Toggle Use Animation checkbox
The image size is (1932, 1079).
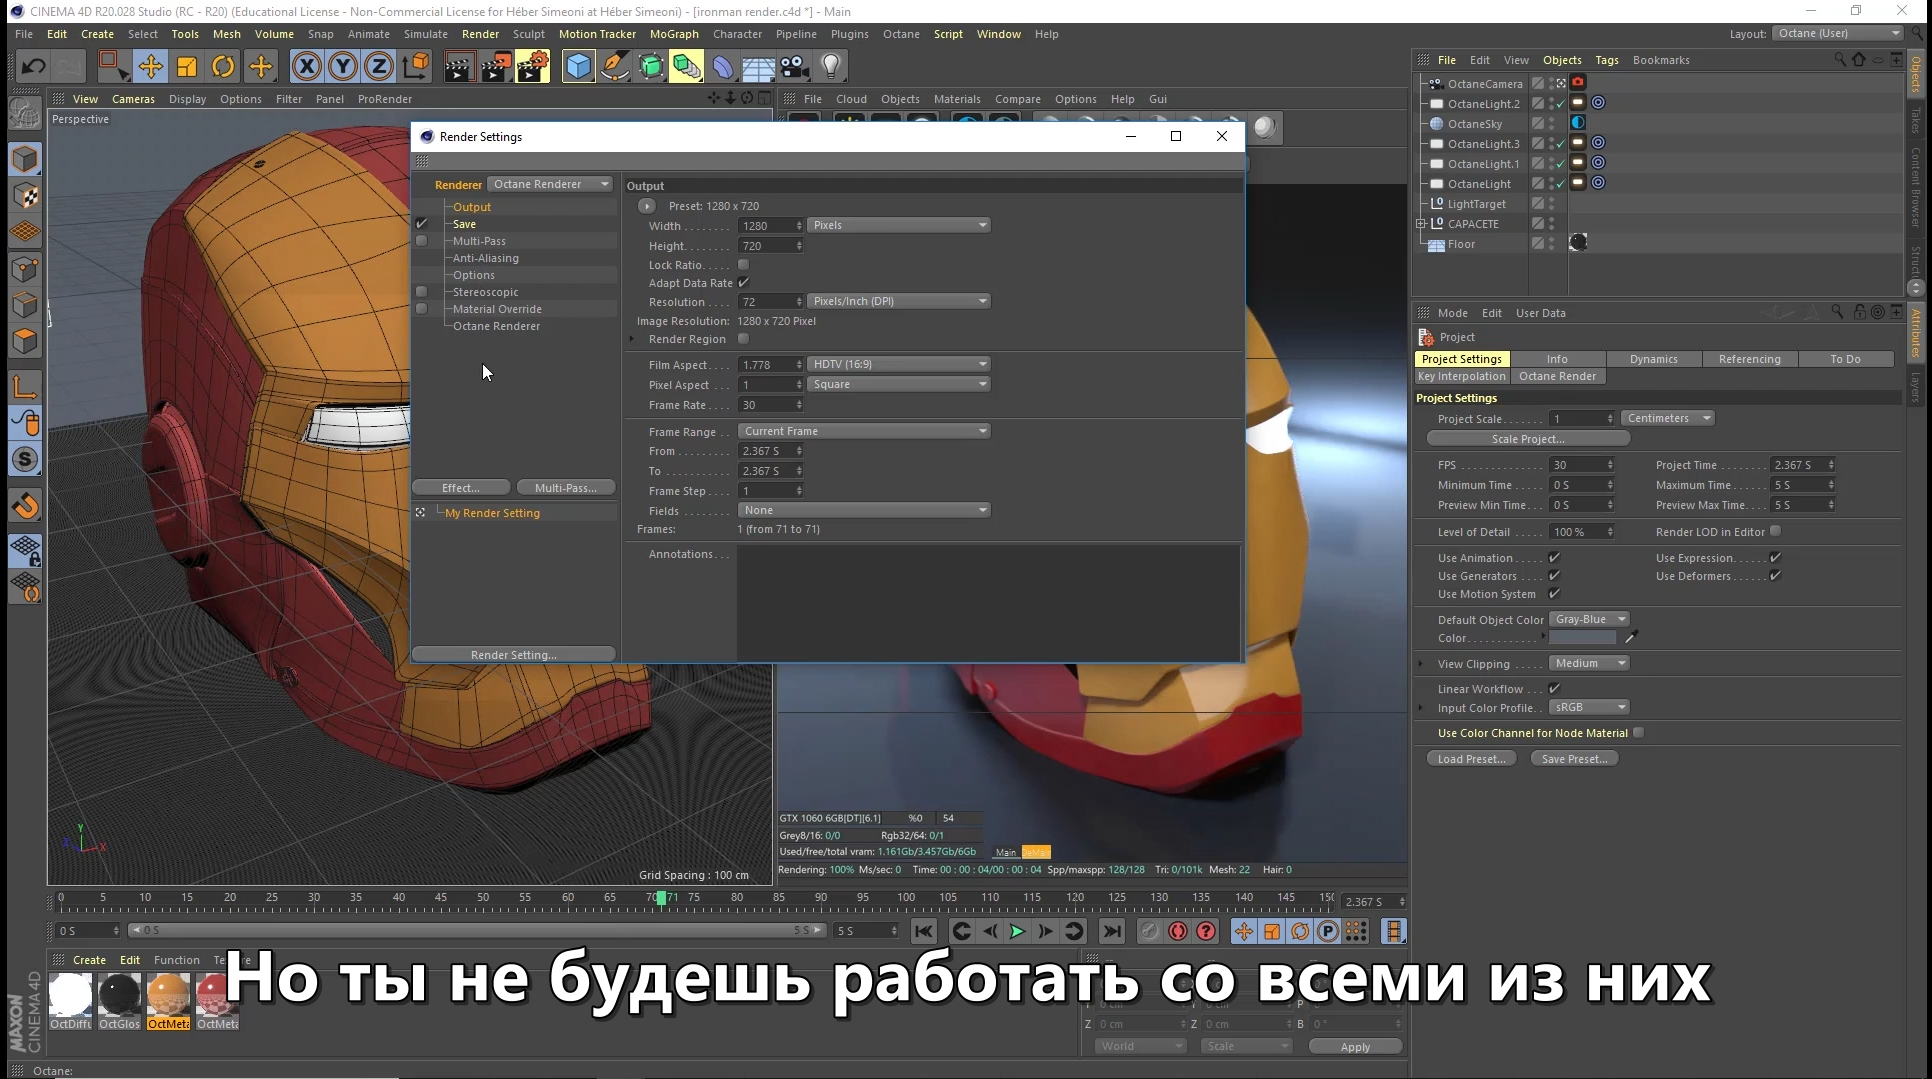[1554, 558]
